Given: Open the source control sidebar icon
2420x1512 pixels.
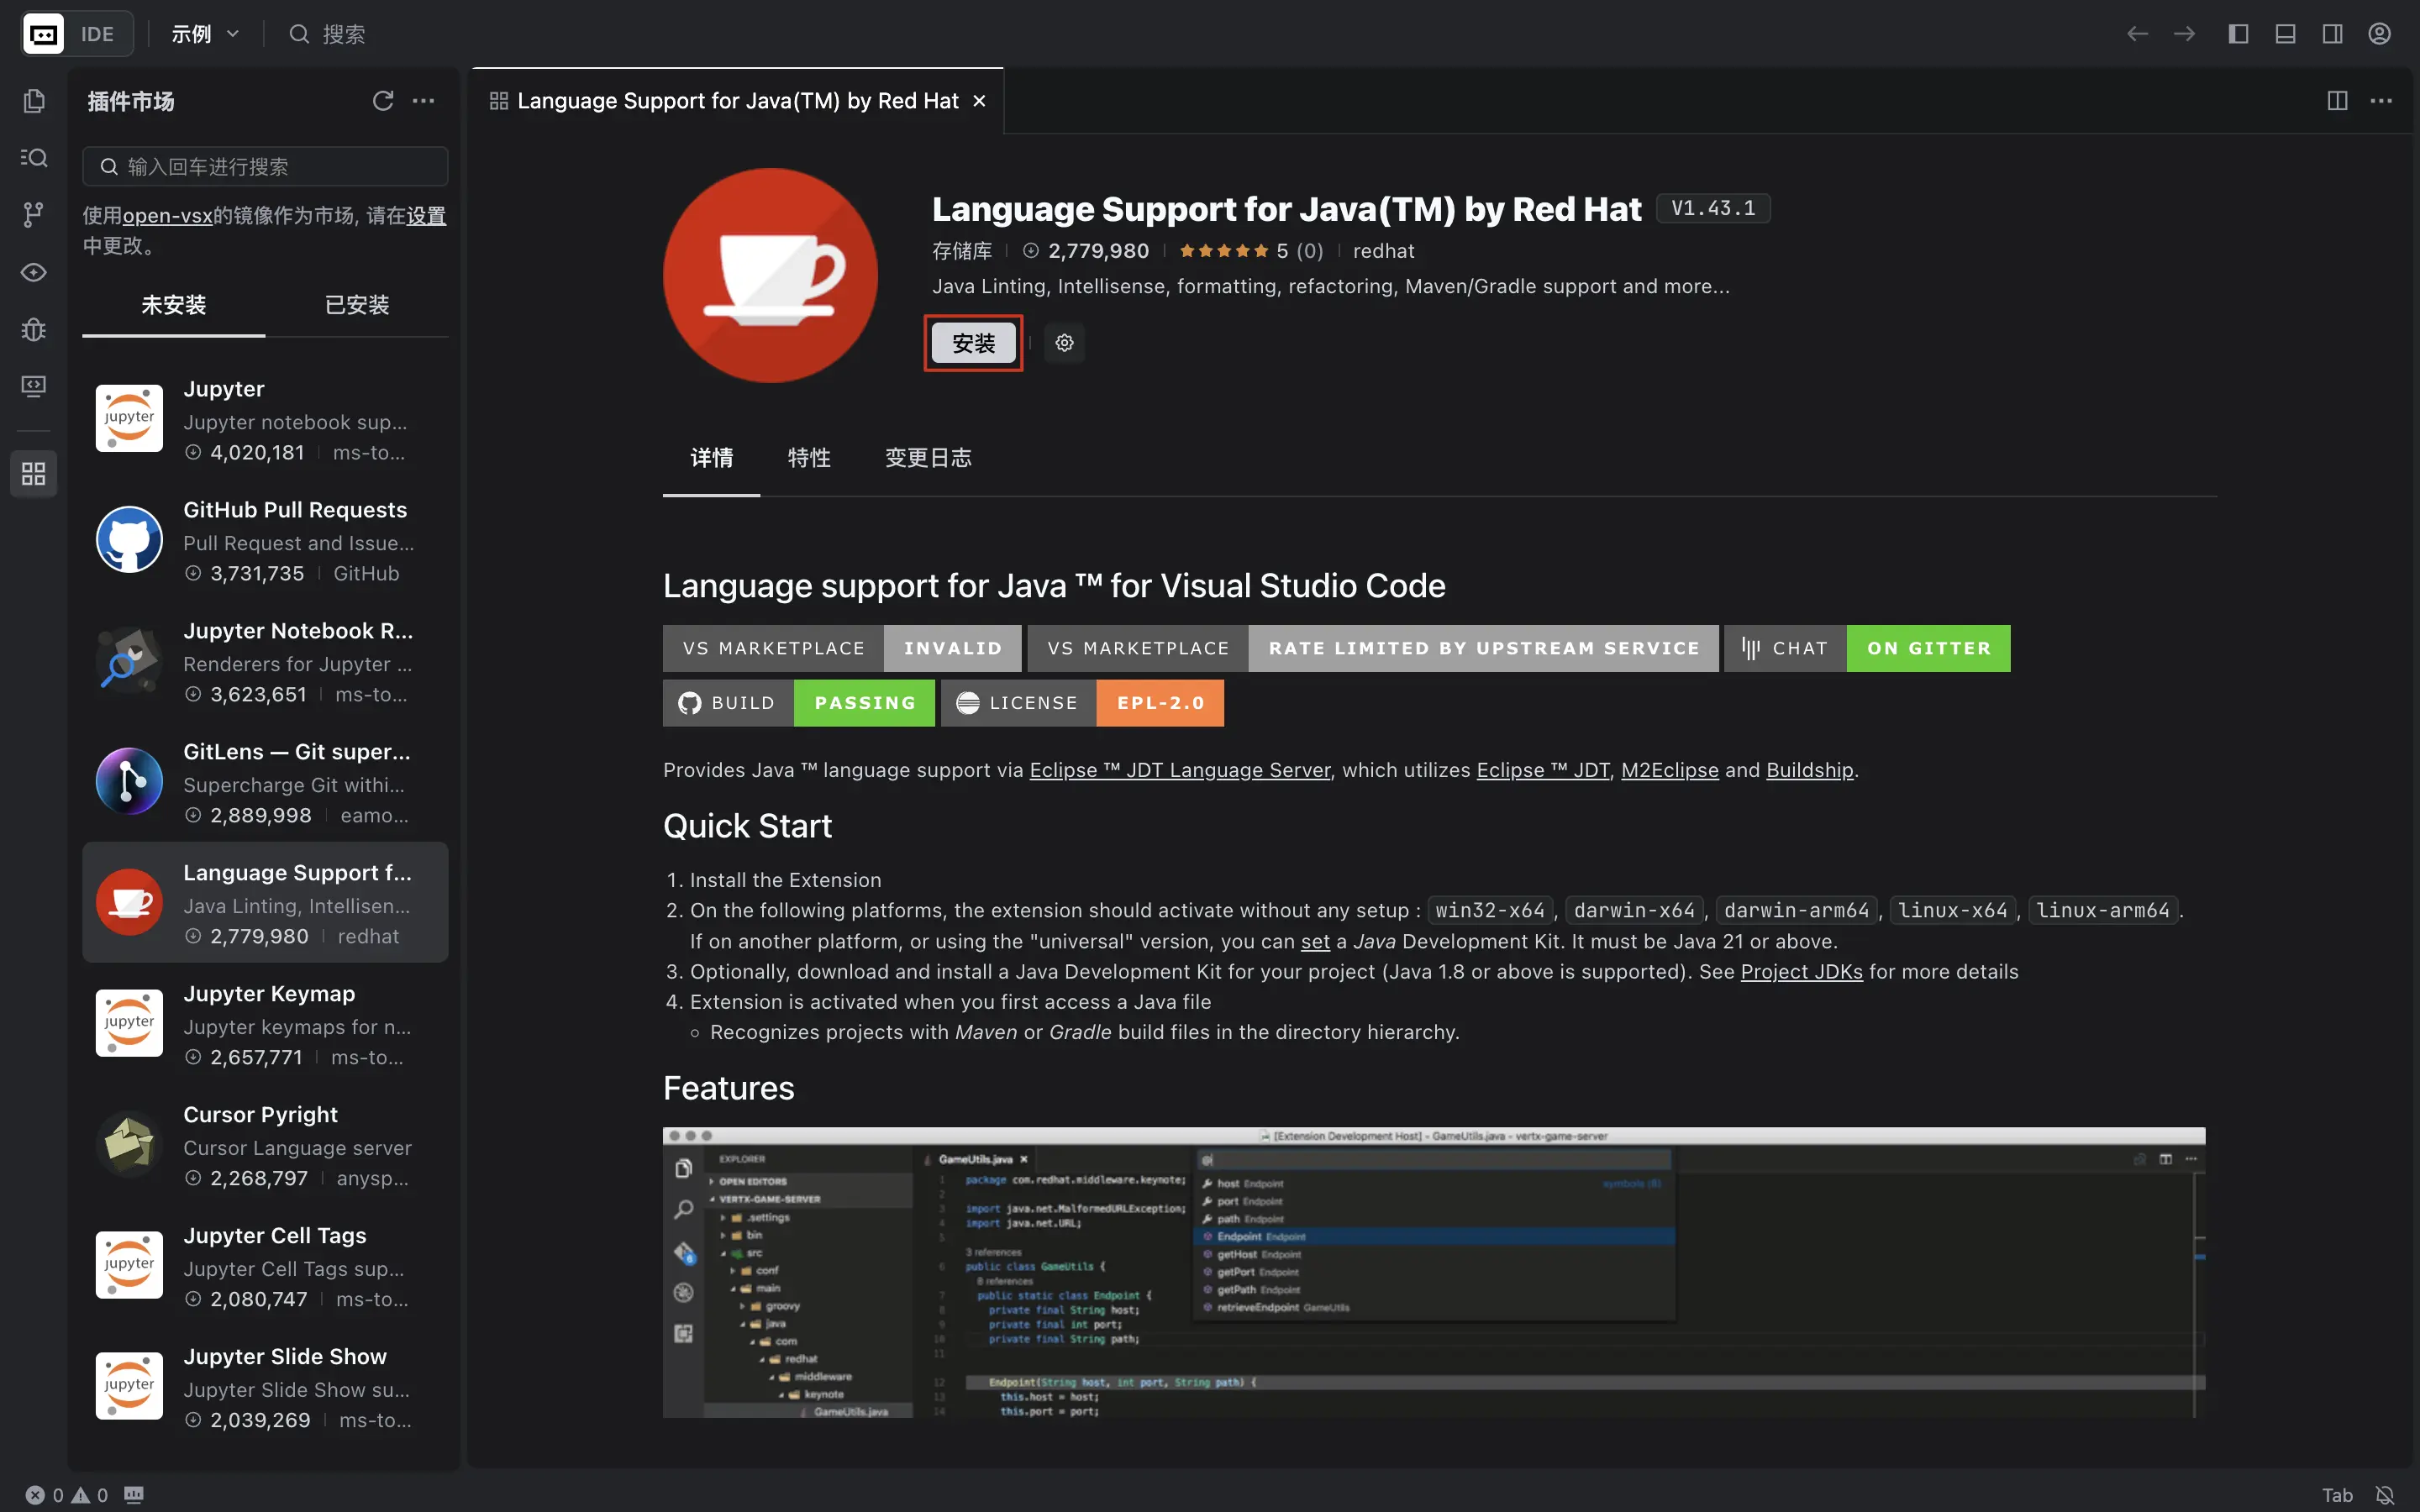Looking at the screenshot, I should tap(34, 214).
